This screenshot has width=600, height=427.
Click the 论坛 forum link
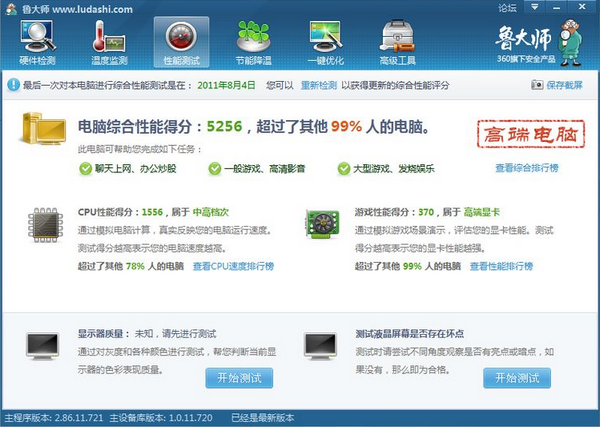[507, 8]
